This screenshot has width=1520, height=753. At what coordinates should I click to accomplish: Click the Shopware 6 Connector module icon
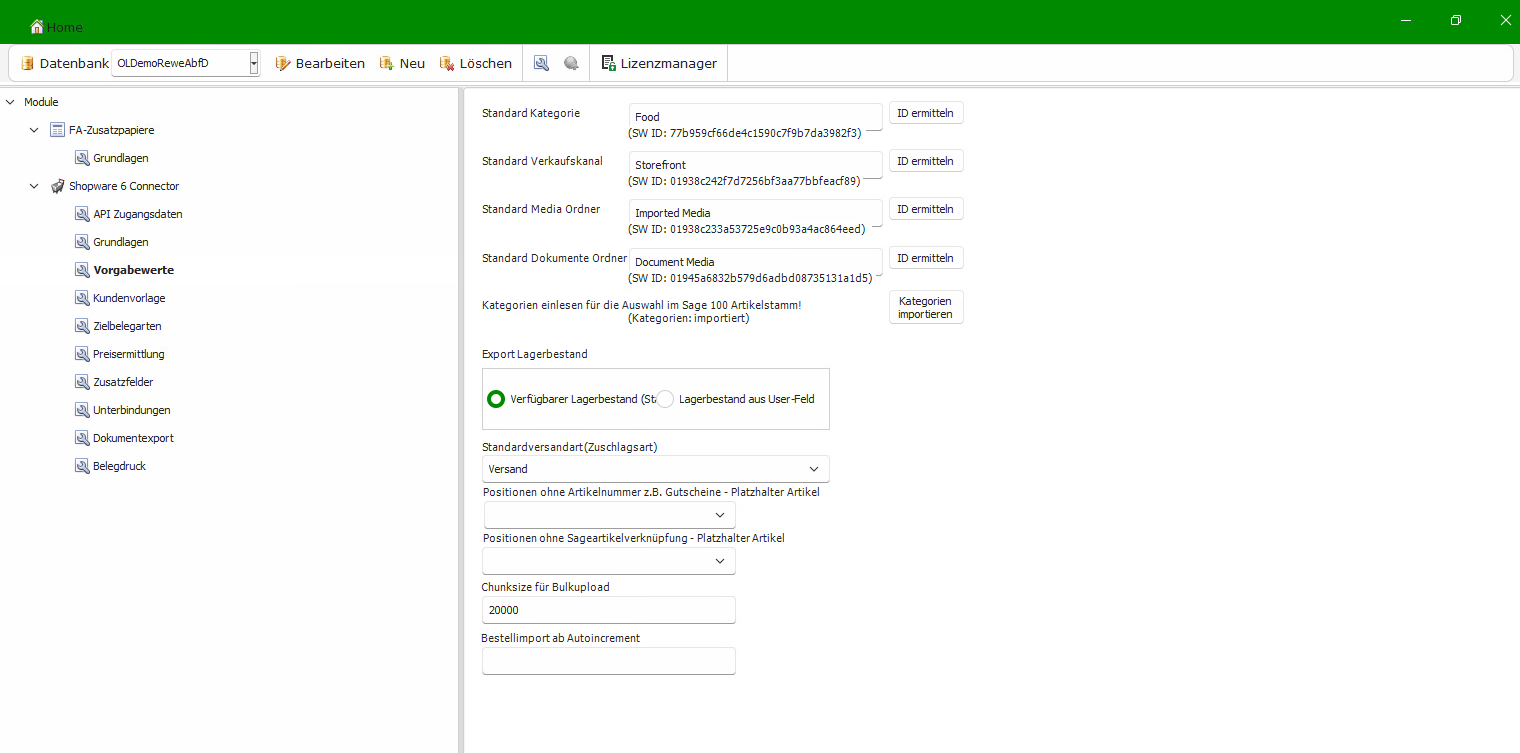[x=58, y=186]
